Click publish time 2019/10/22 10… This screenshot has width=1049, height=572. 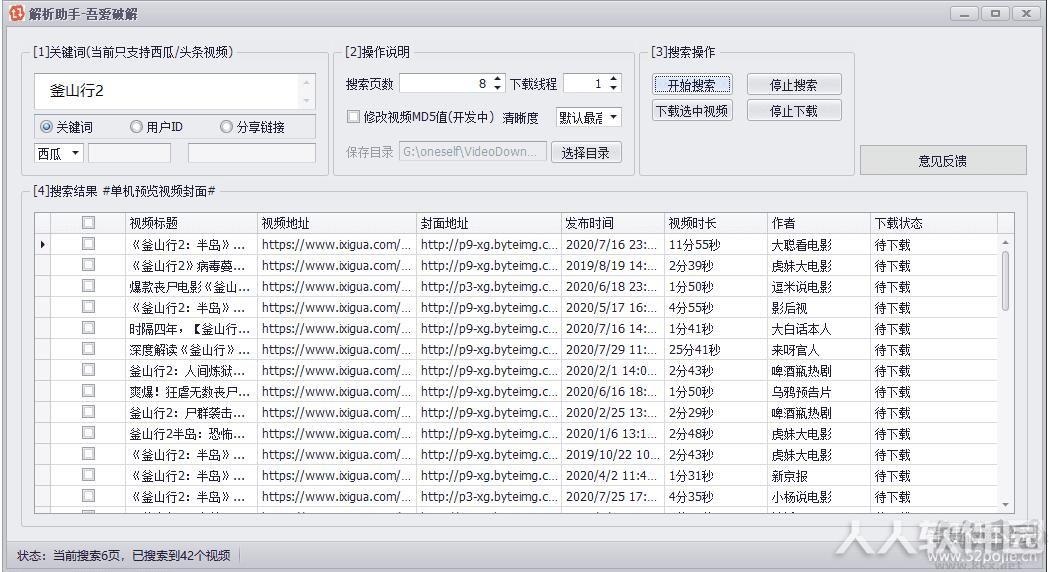613,454
